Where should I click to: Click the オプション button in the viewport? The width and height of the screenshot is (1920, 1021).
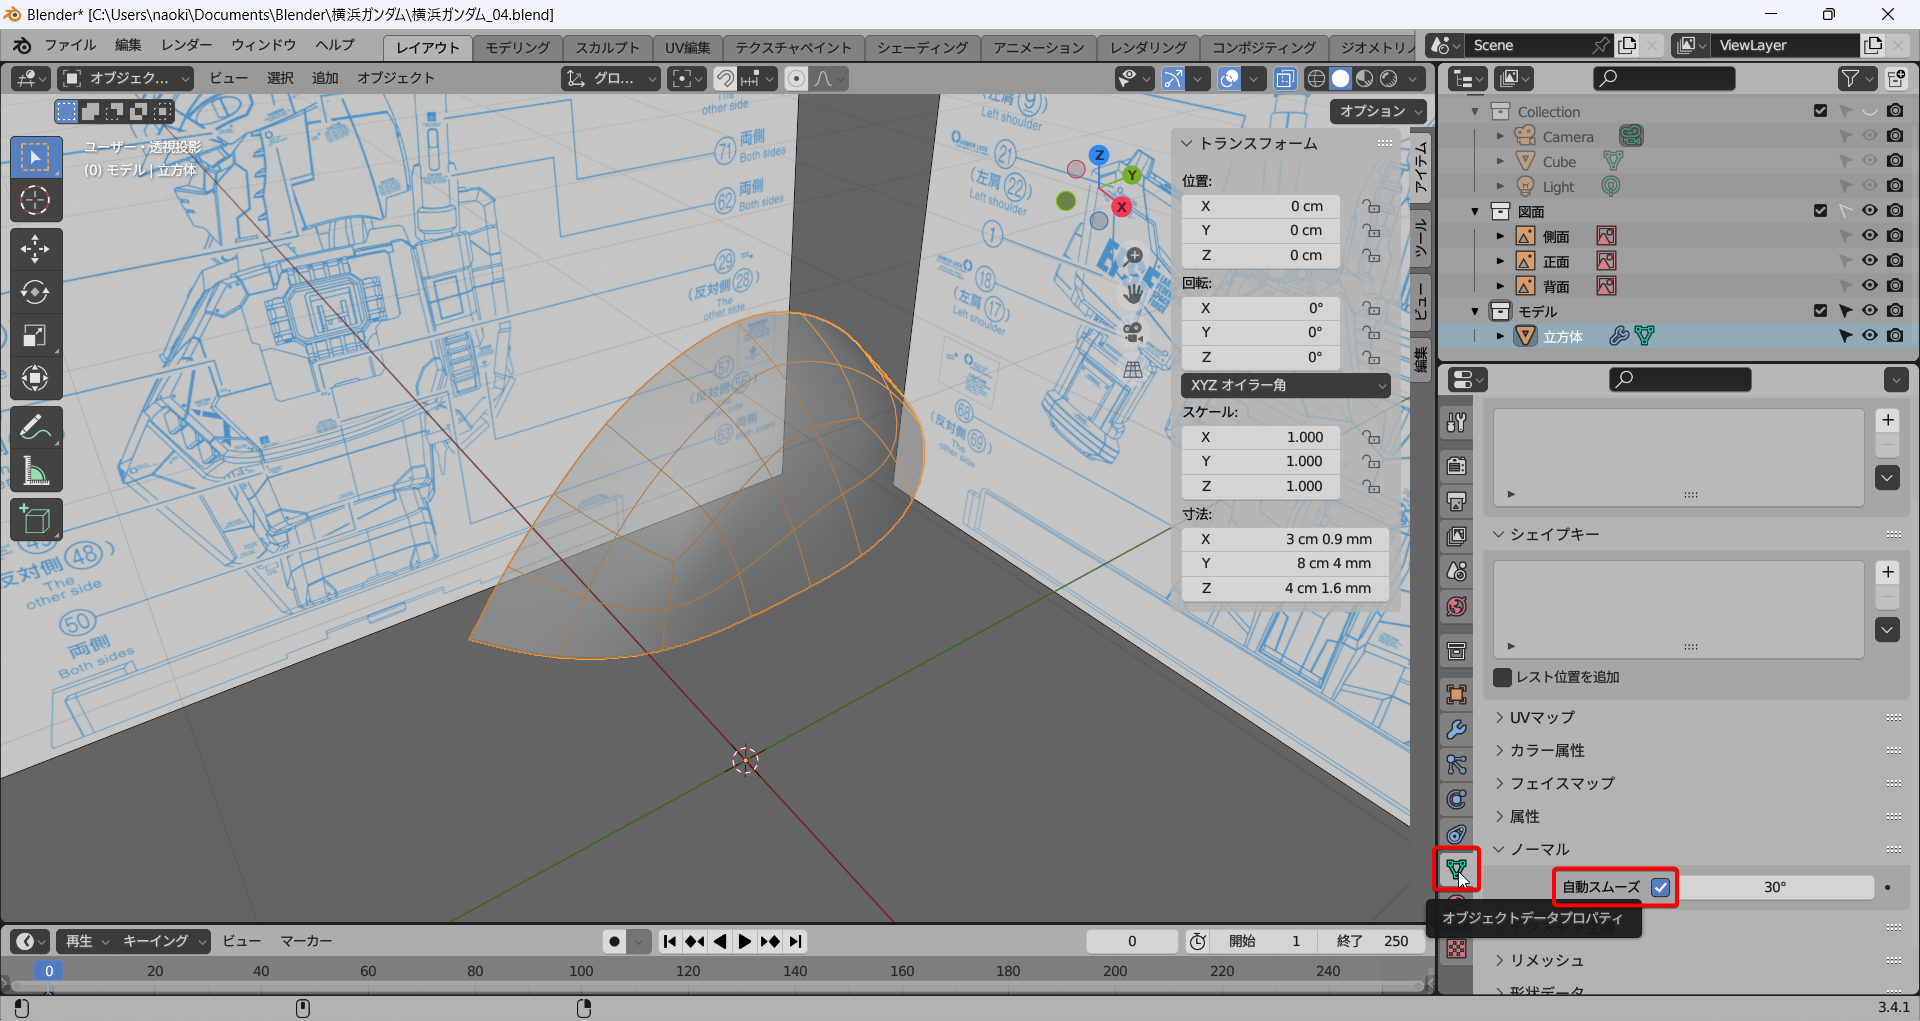pyautogui.click(x=1377, y=111)
